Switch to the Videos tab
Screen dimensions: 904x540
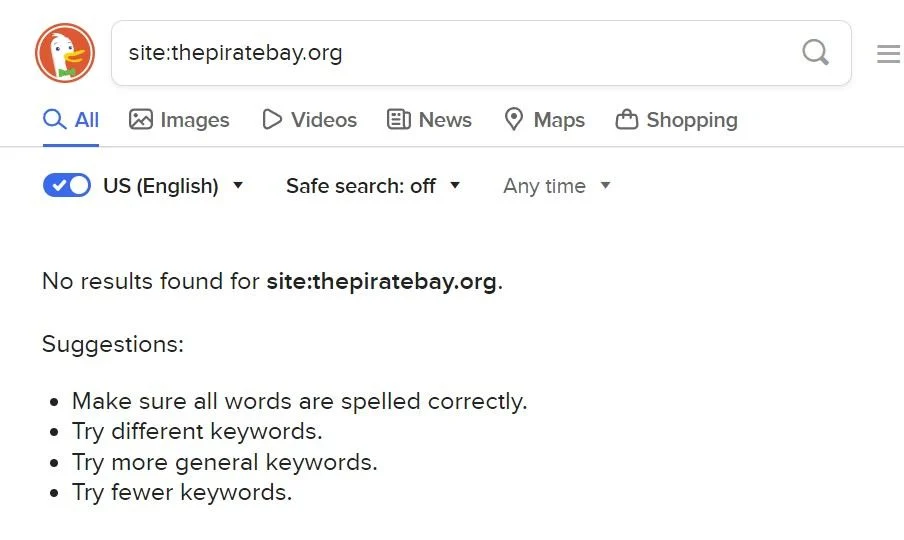309,120
